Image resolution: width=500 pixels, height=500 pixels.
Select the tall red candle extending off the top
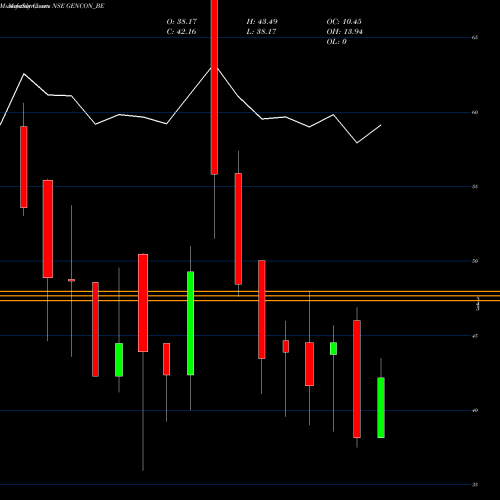click(x=214, y=87)
